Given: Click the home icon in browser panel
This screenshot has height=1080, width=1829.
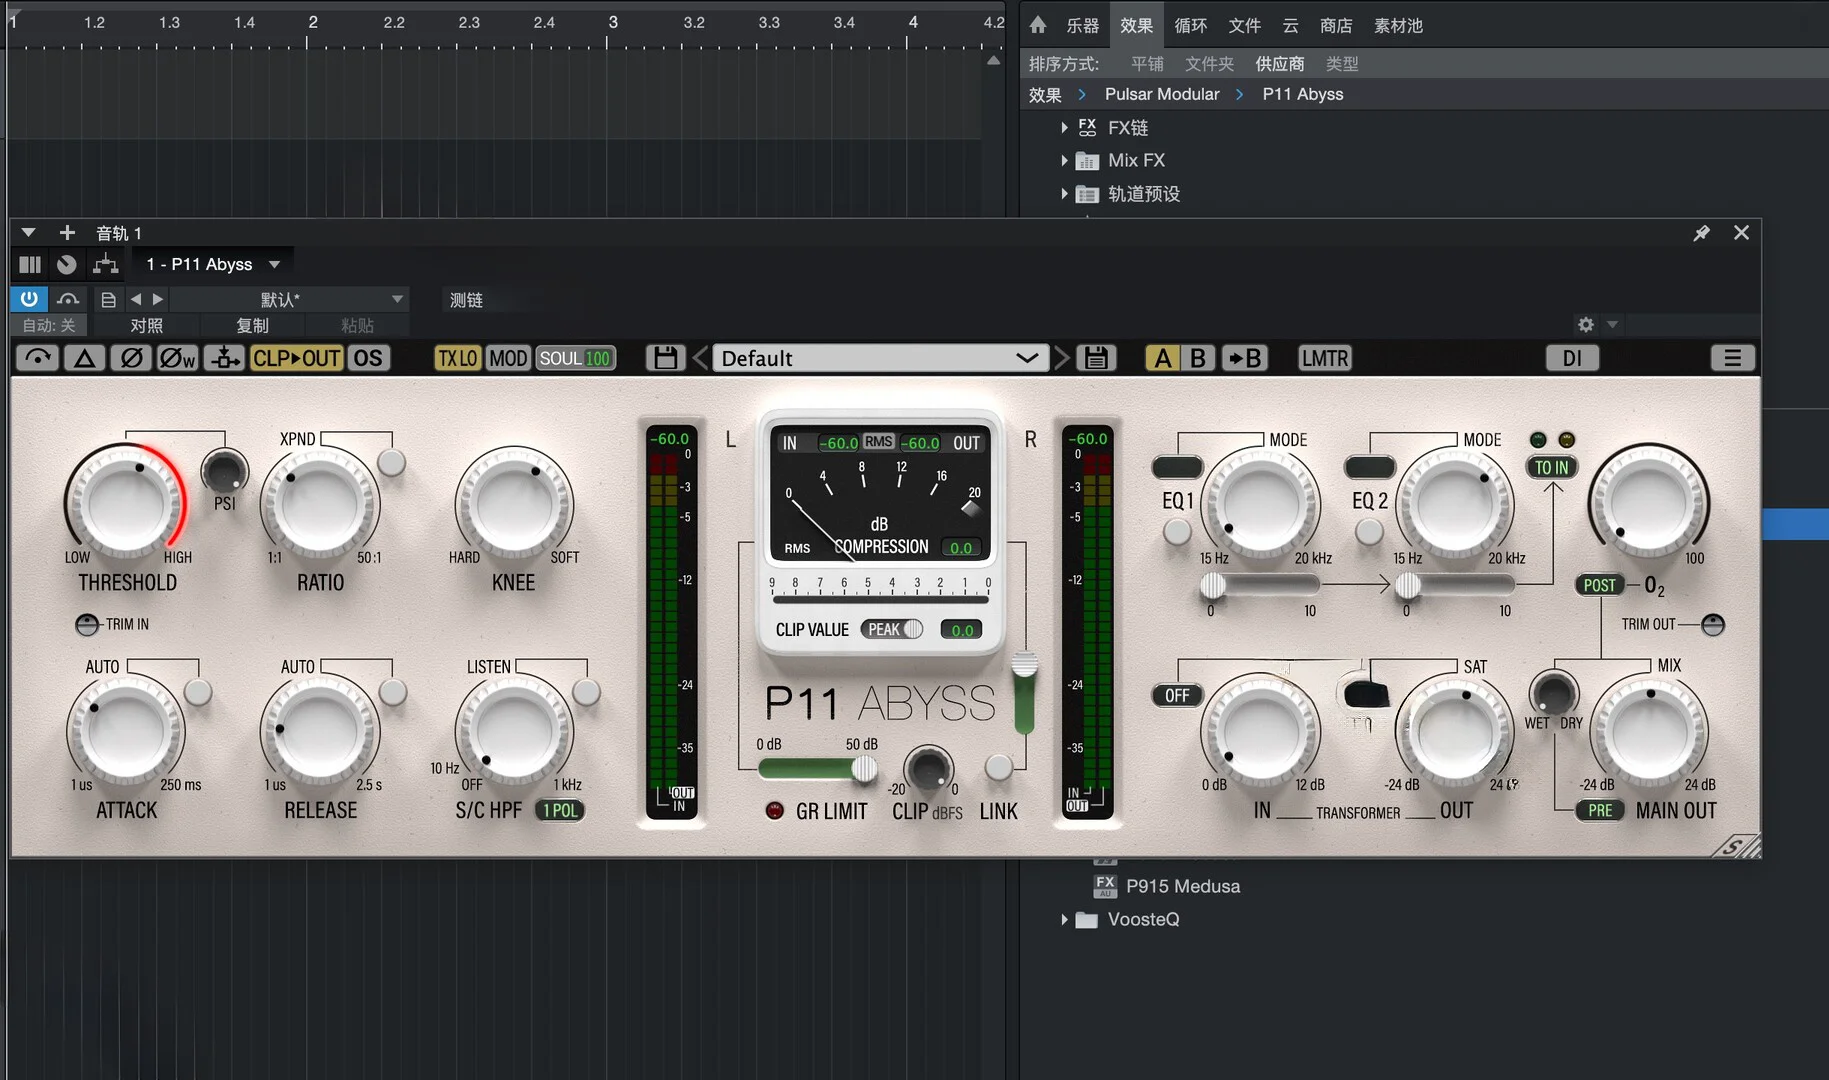Looking at the screenshot, I should tap(1038, 25).
